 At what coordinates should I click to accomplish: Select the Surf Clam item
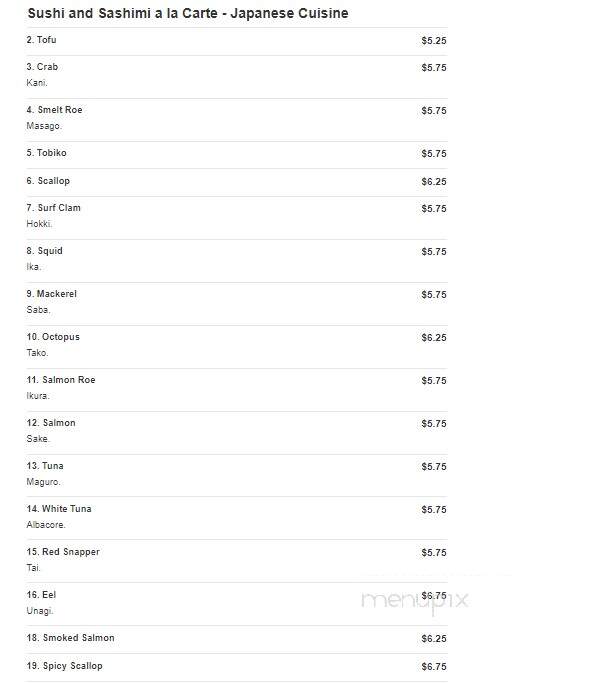237,218
